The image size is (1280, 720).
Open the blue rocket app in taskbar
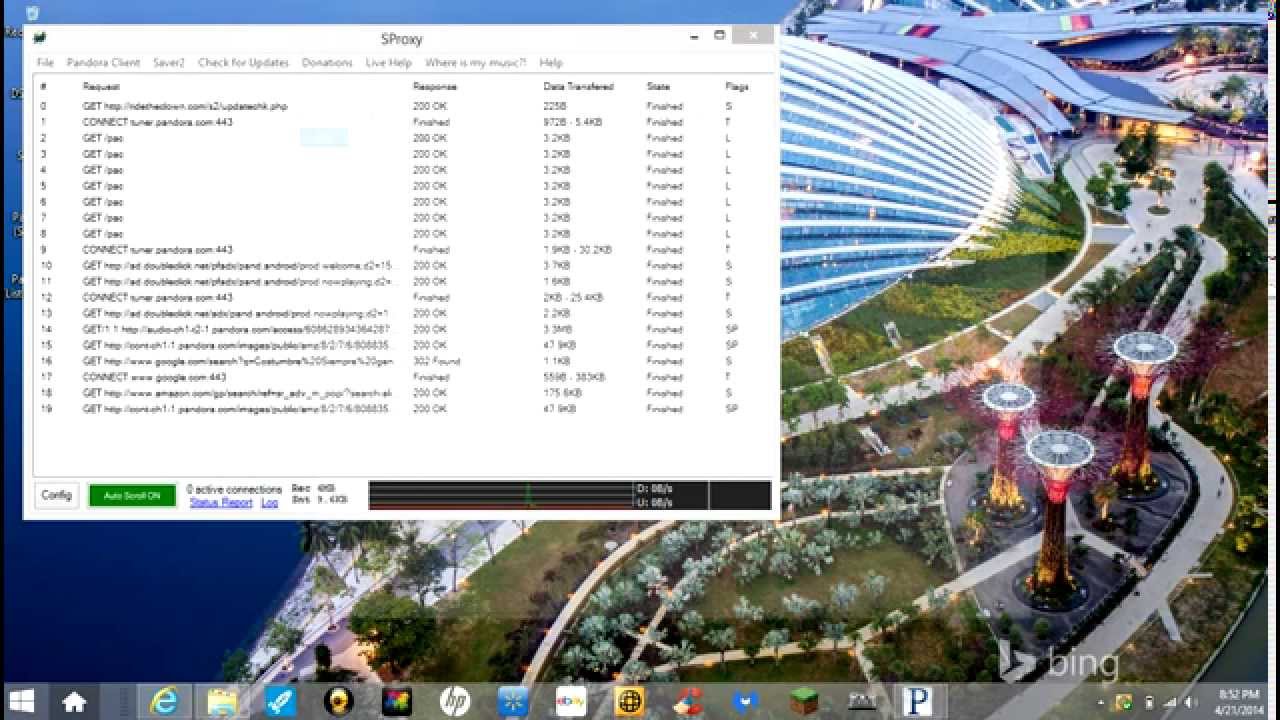pos(280,702)
